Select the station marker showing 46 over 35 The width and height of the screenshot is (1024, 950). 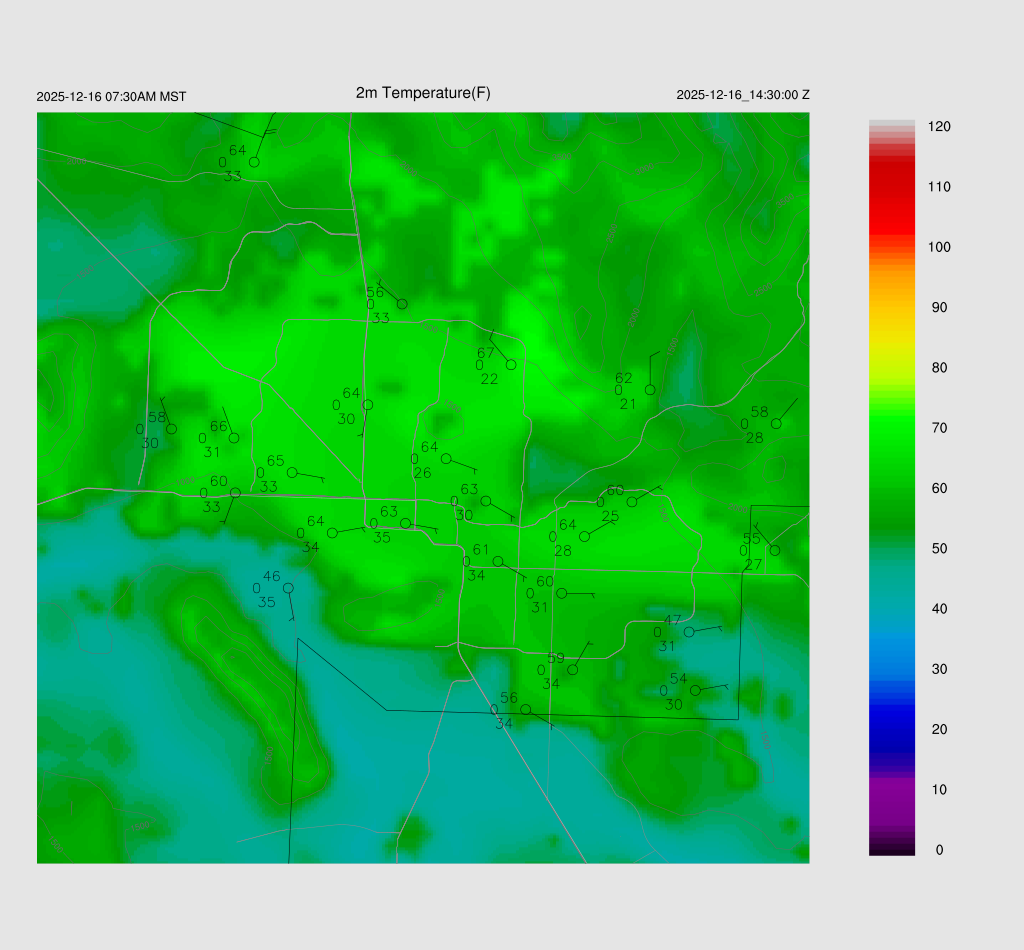click(x=288, y=588)
